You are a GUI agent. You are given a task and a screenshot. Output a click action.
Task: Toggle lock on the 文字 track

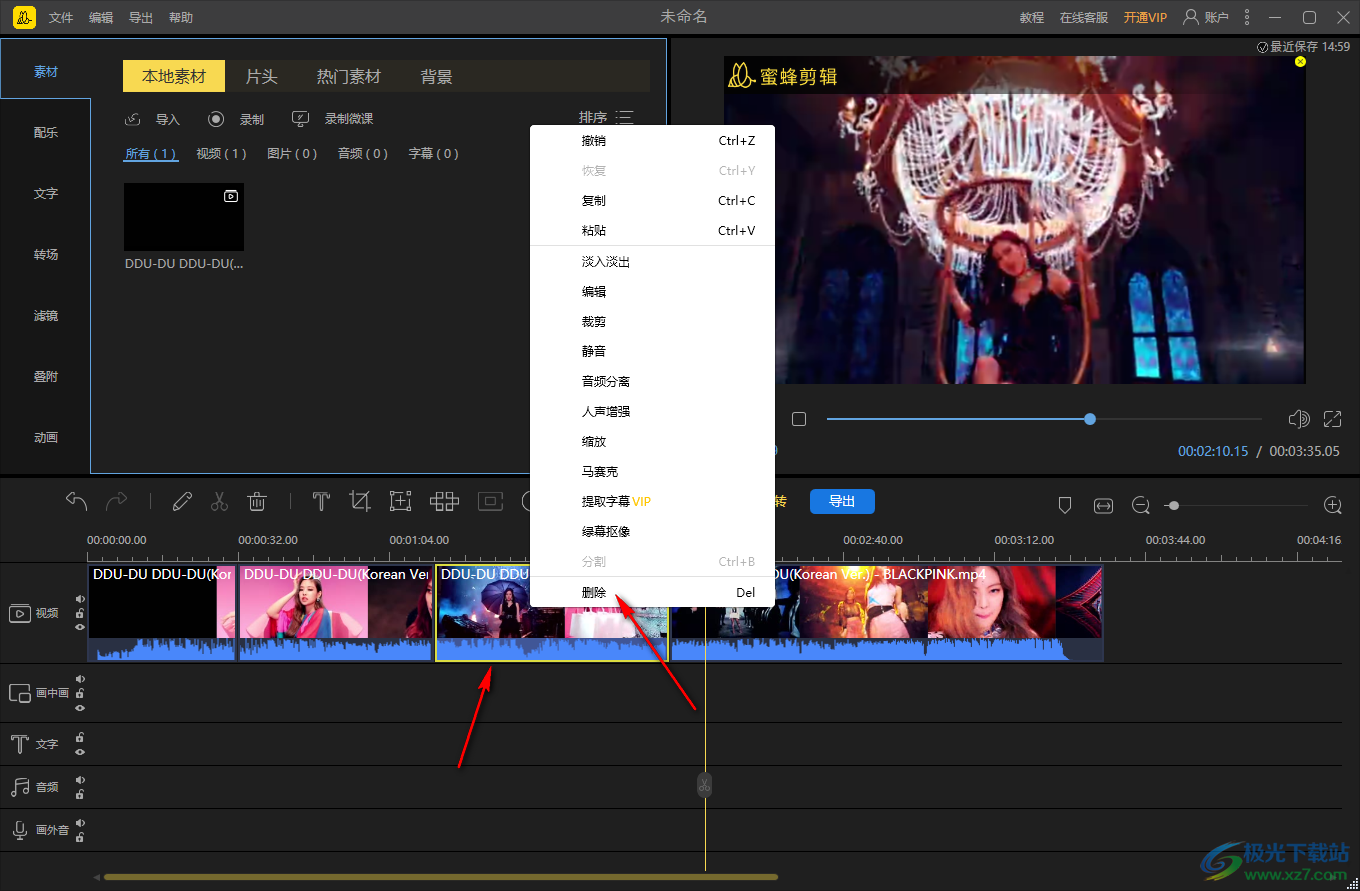(80, 738)
